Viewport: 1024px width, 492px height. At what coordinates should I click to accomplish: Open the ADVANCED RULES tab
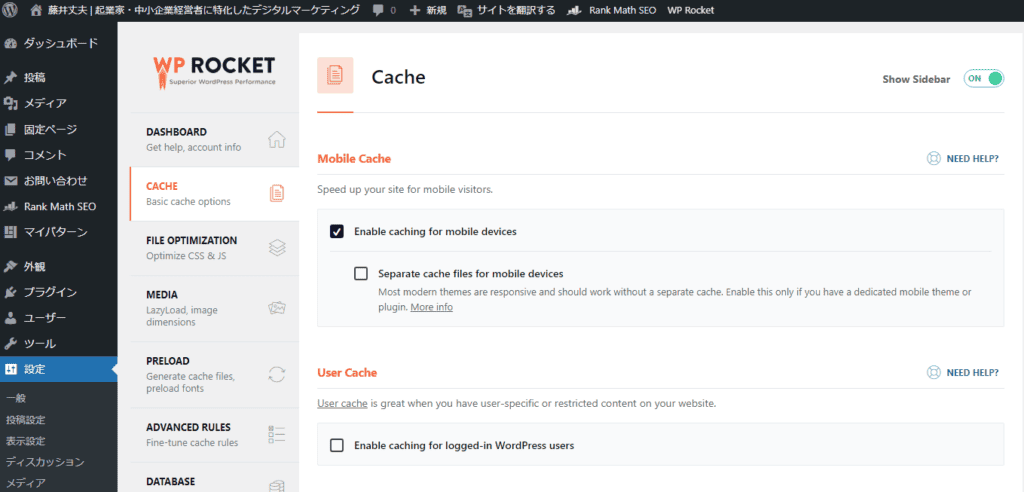pos(214,435)
